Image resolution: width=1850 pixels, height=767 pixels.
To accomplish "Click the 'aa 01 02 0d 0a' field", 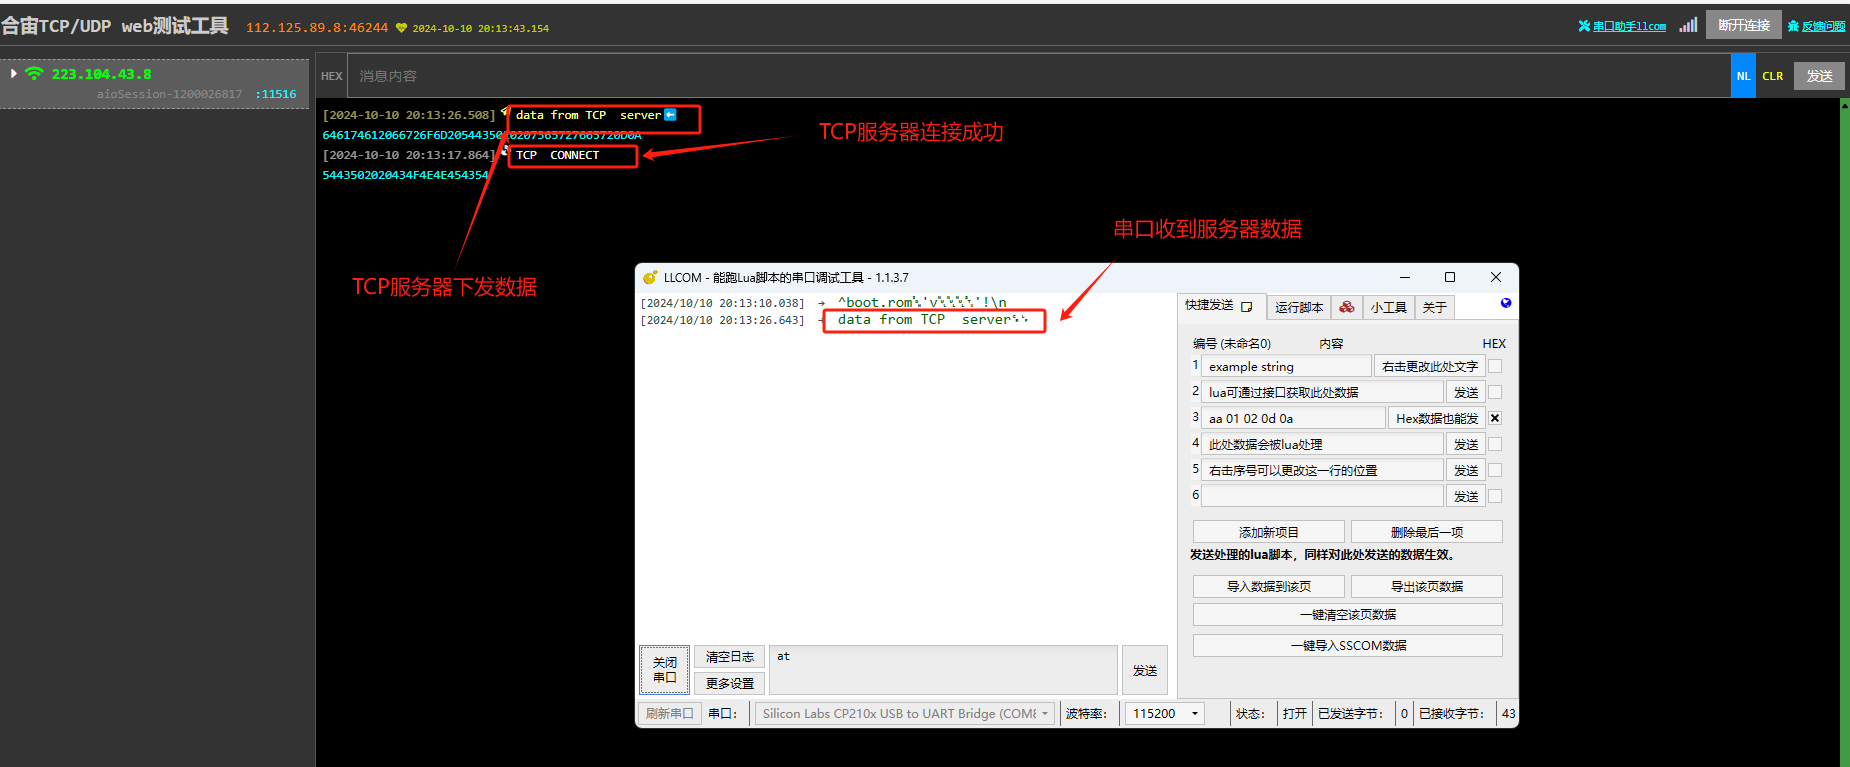I will 1293,418.
